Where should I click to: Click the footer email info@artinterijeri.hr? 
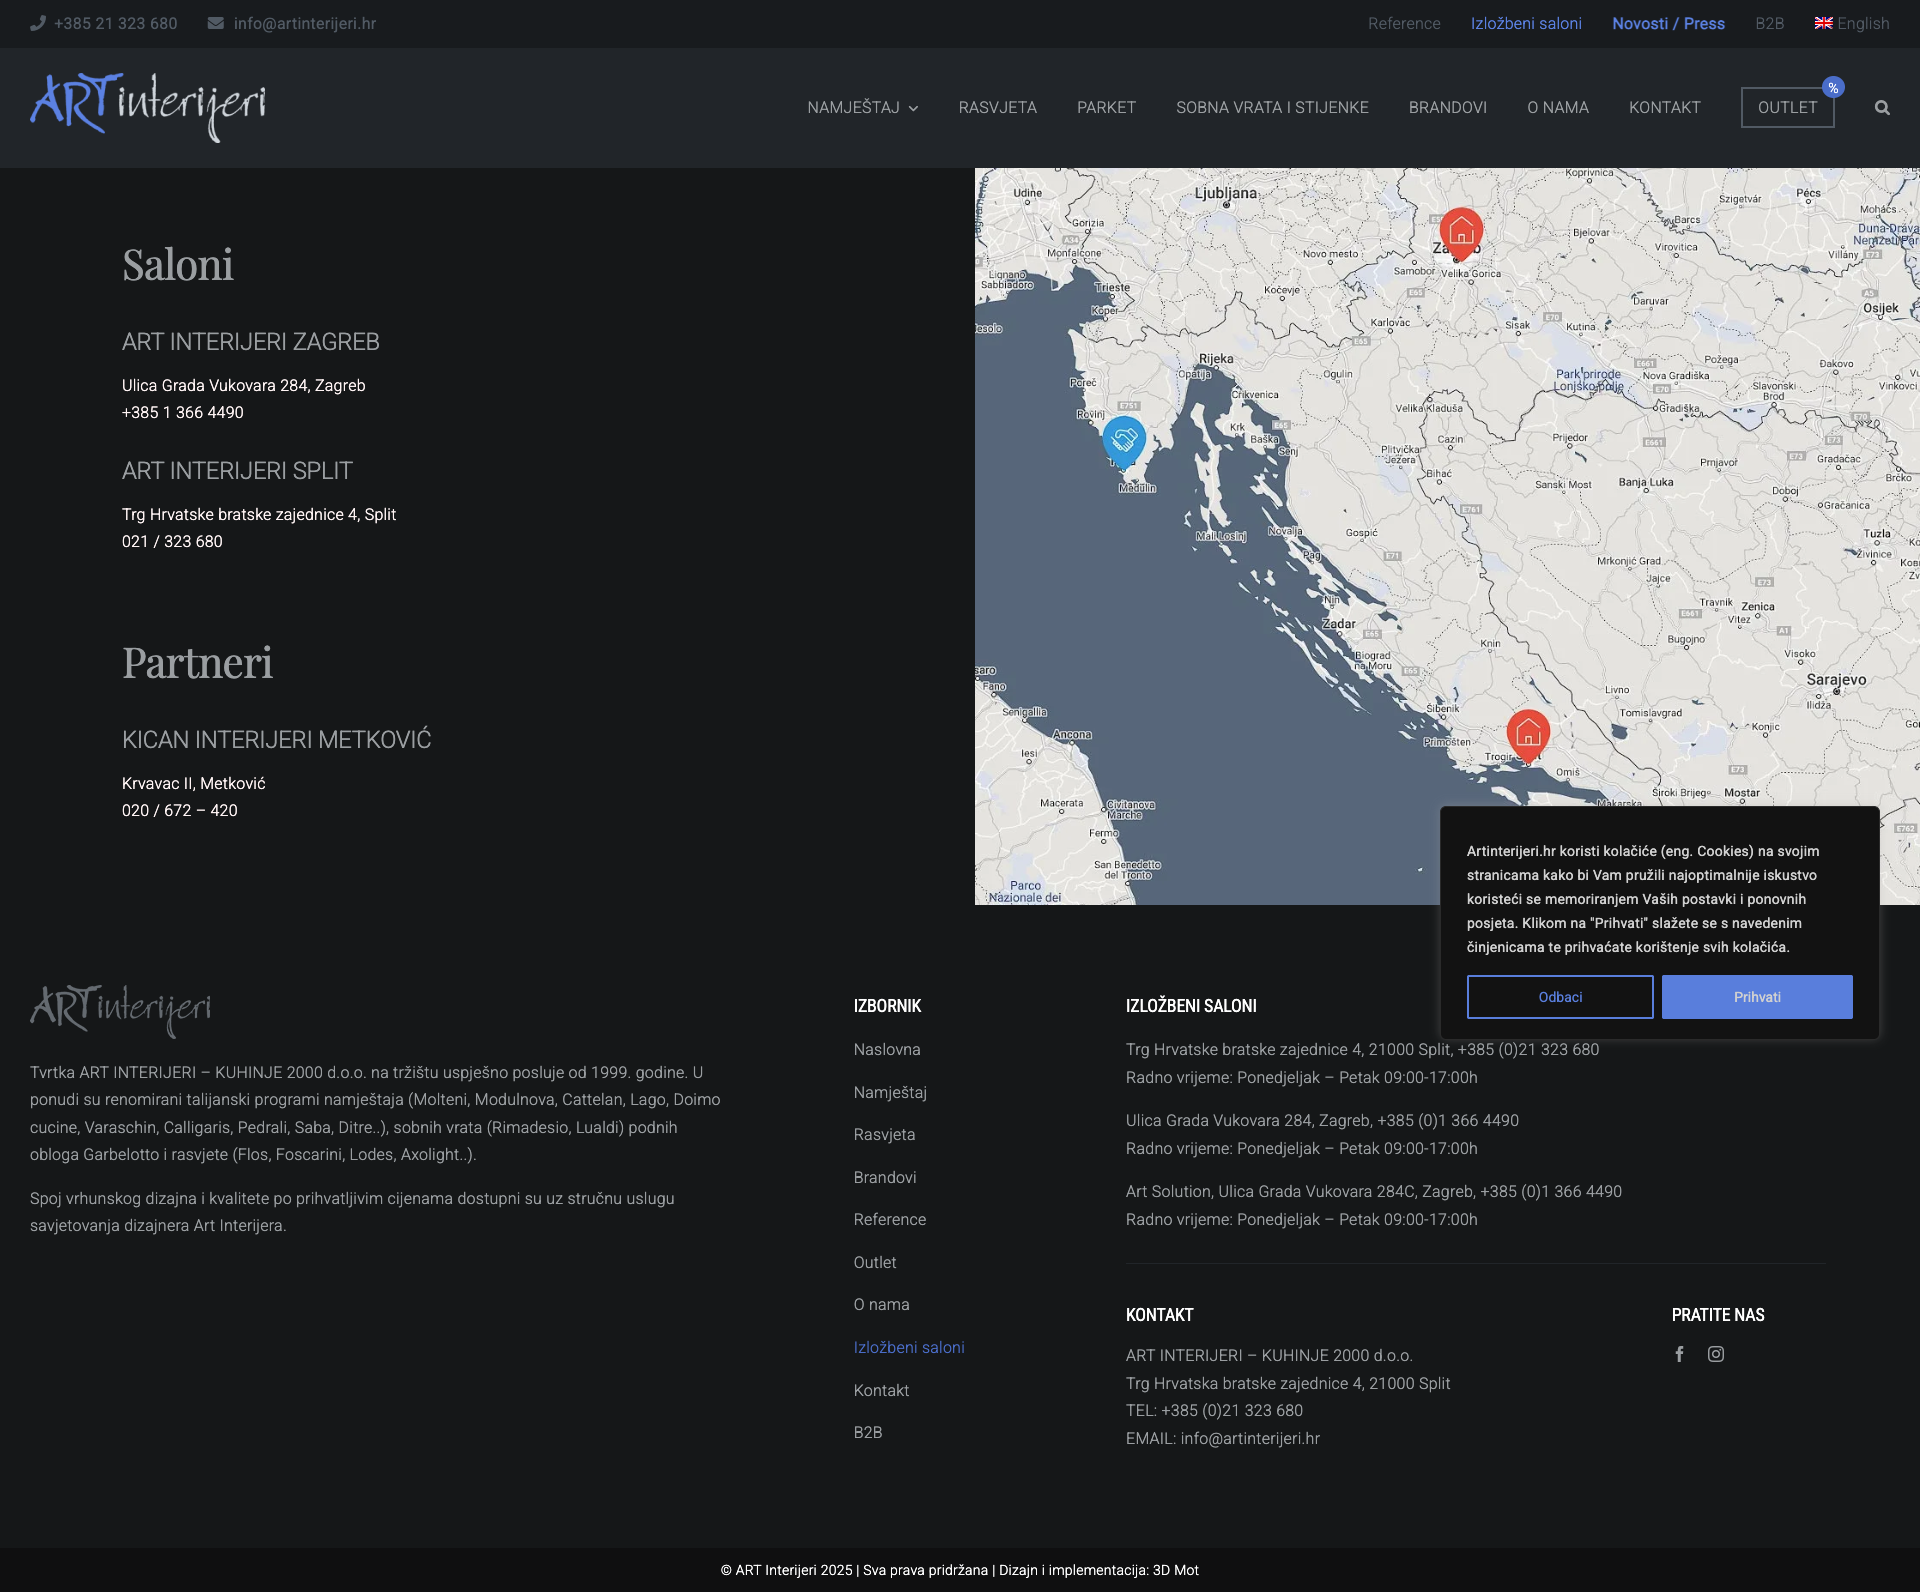(1250, 1438)
